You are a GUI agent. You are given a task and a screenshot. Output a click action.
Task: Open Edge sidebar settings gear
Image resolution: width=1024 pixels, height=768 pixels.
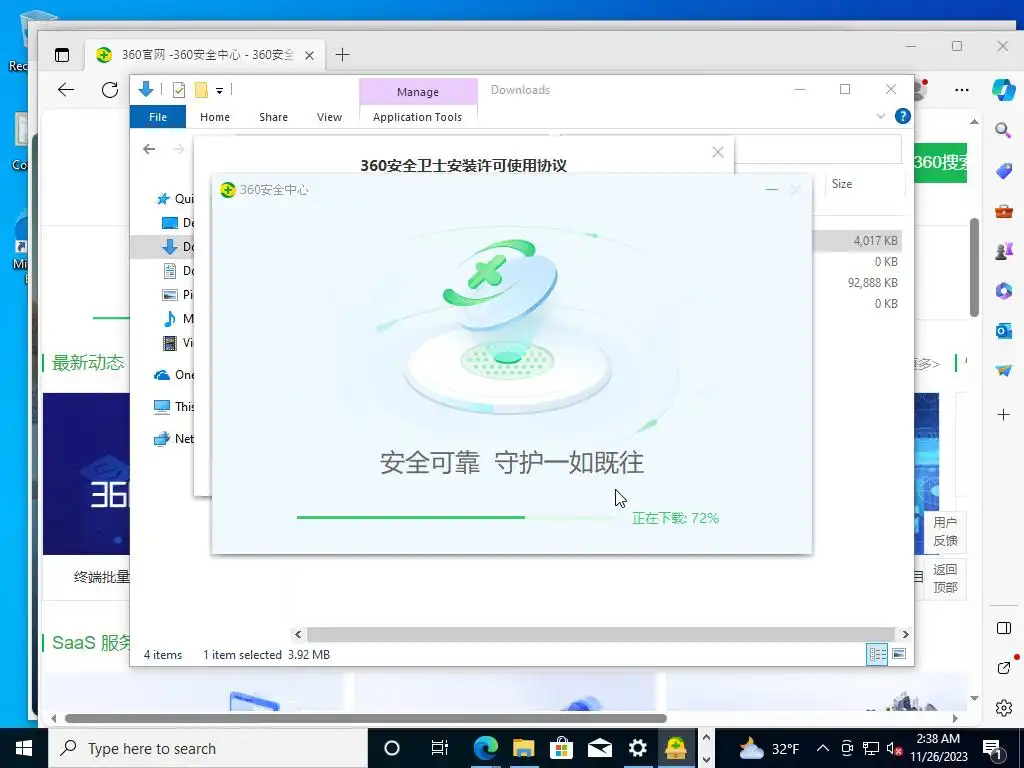coord(1003,707)
